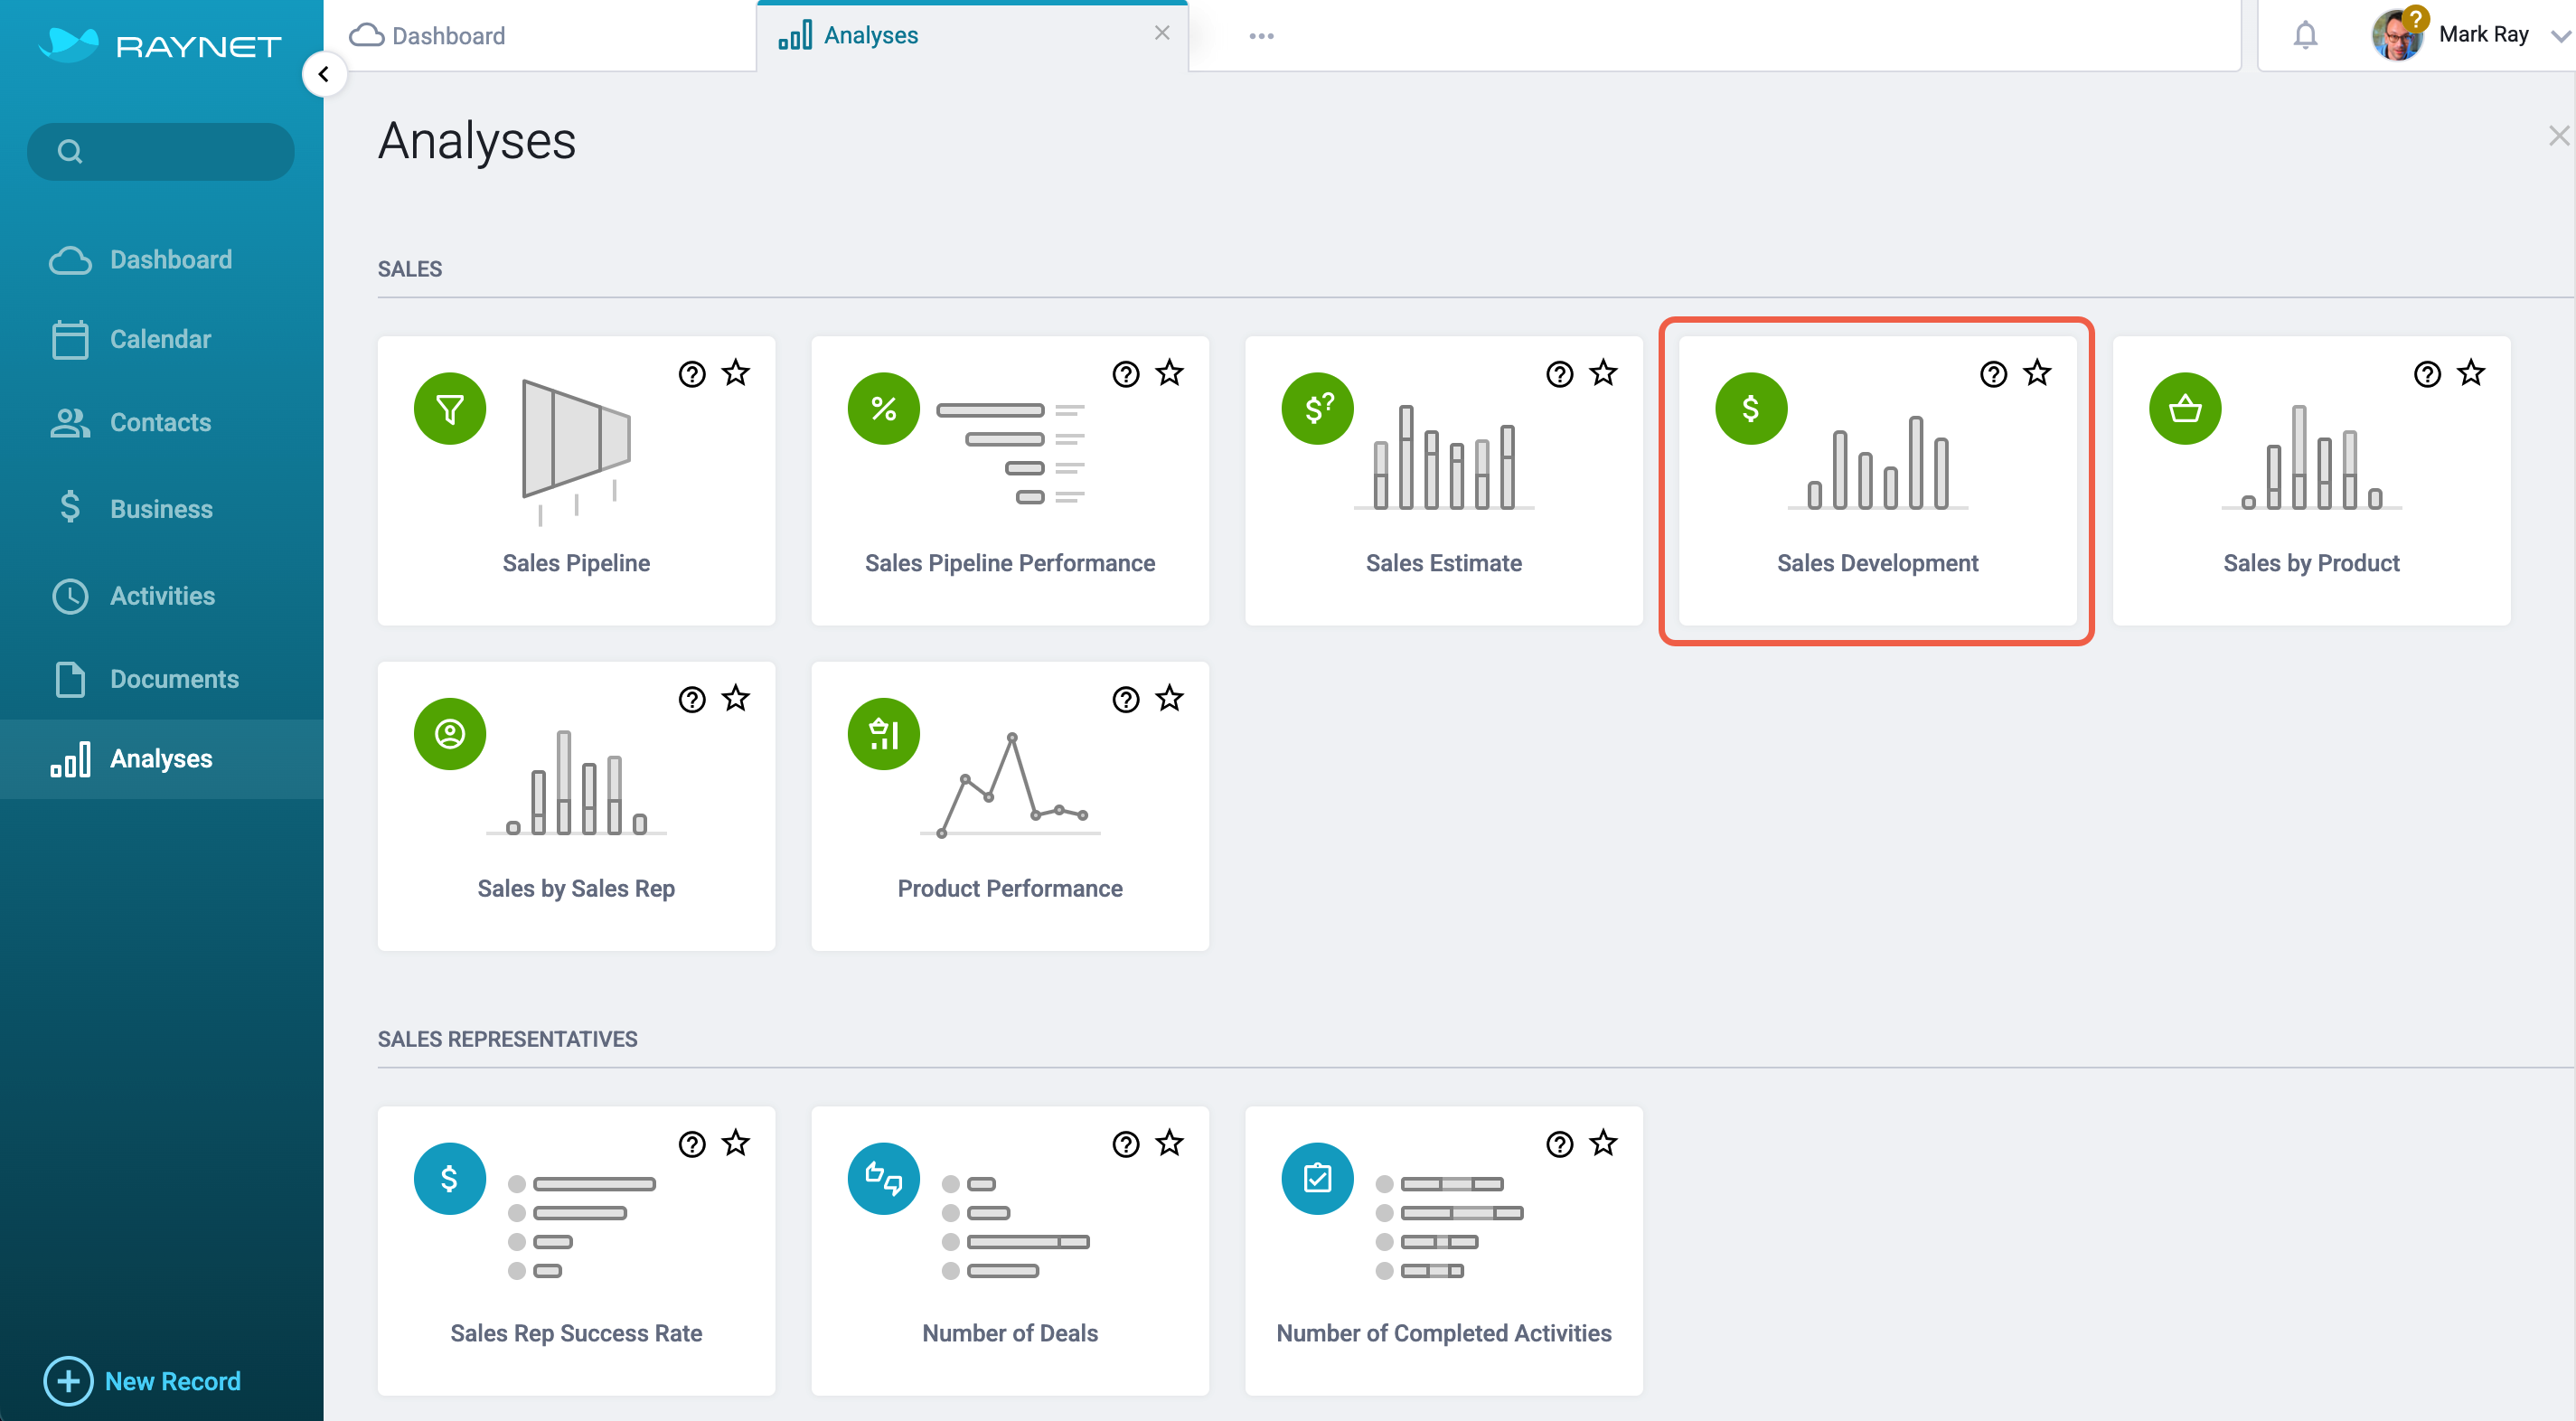Click the clipboard-check icon on Completed Activities
Viewport: 2576px width, 1421px height.
click(x=1318, y=1179)
